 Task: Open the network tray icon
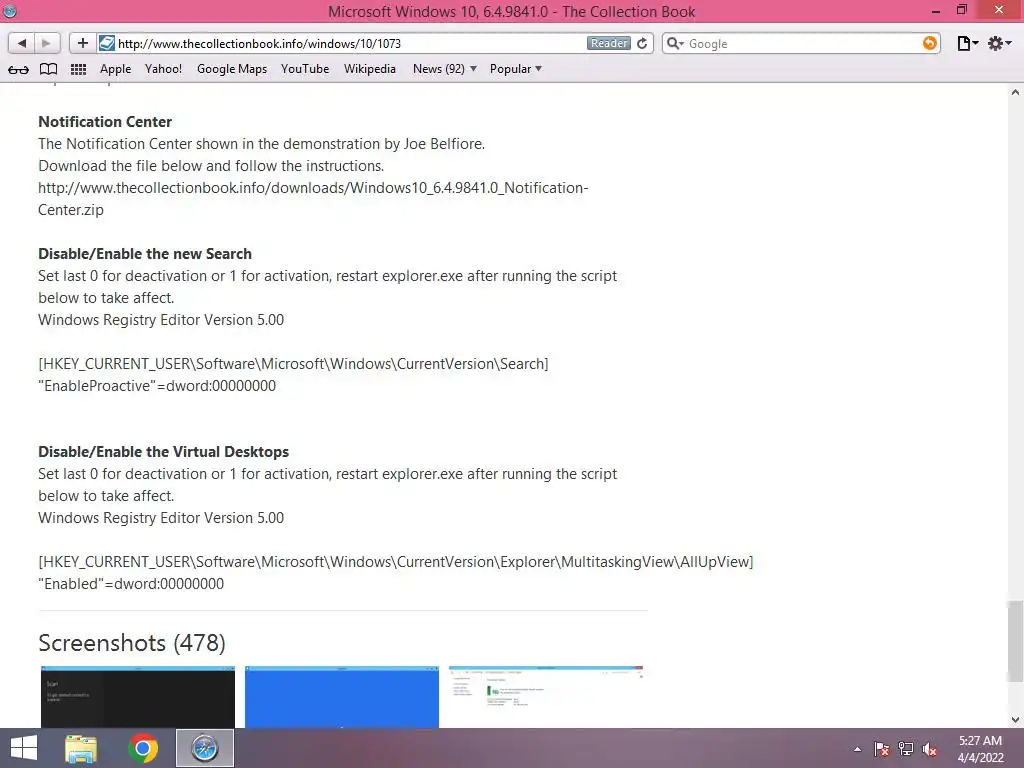point(906,750)
